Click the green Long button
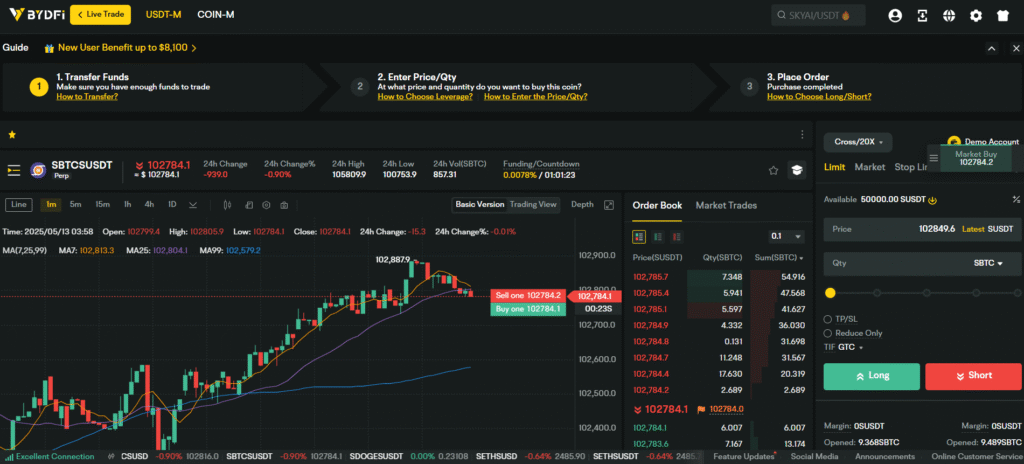Viewport: 1024px width, 464px height. tap(871, 376)
